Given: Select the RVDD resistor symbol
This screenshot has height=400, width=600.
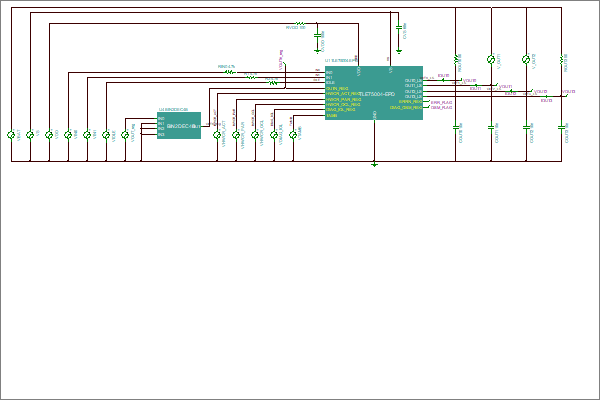Looking at the screenshot, I should click(x=300, y=23).
